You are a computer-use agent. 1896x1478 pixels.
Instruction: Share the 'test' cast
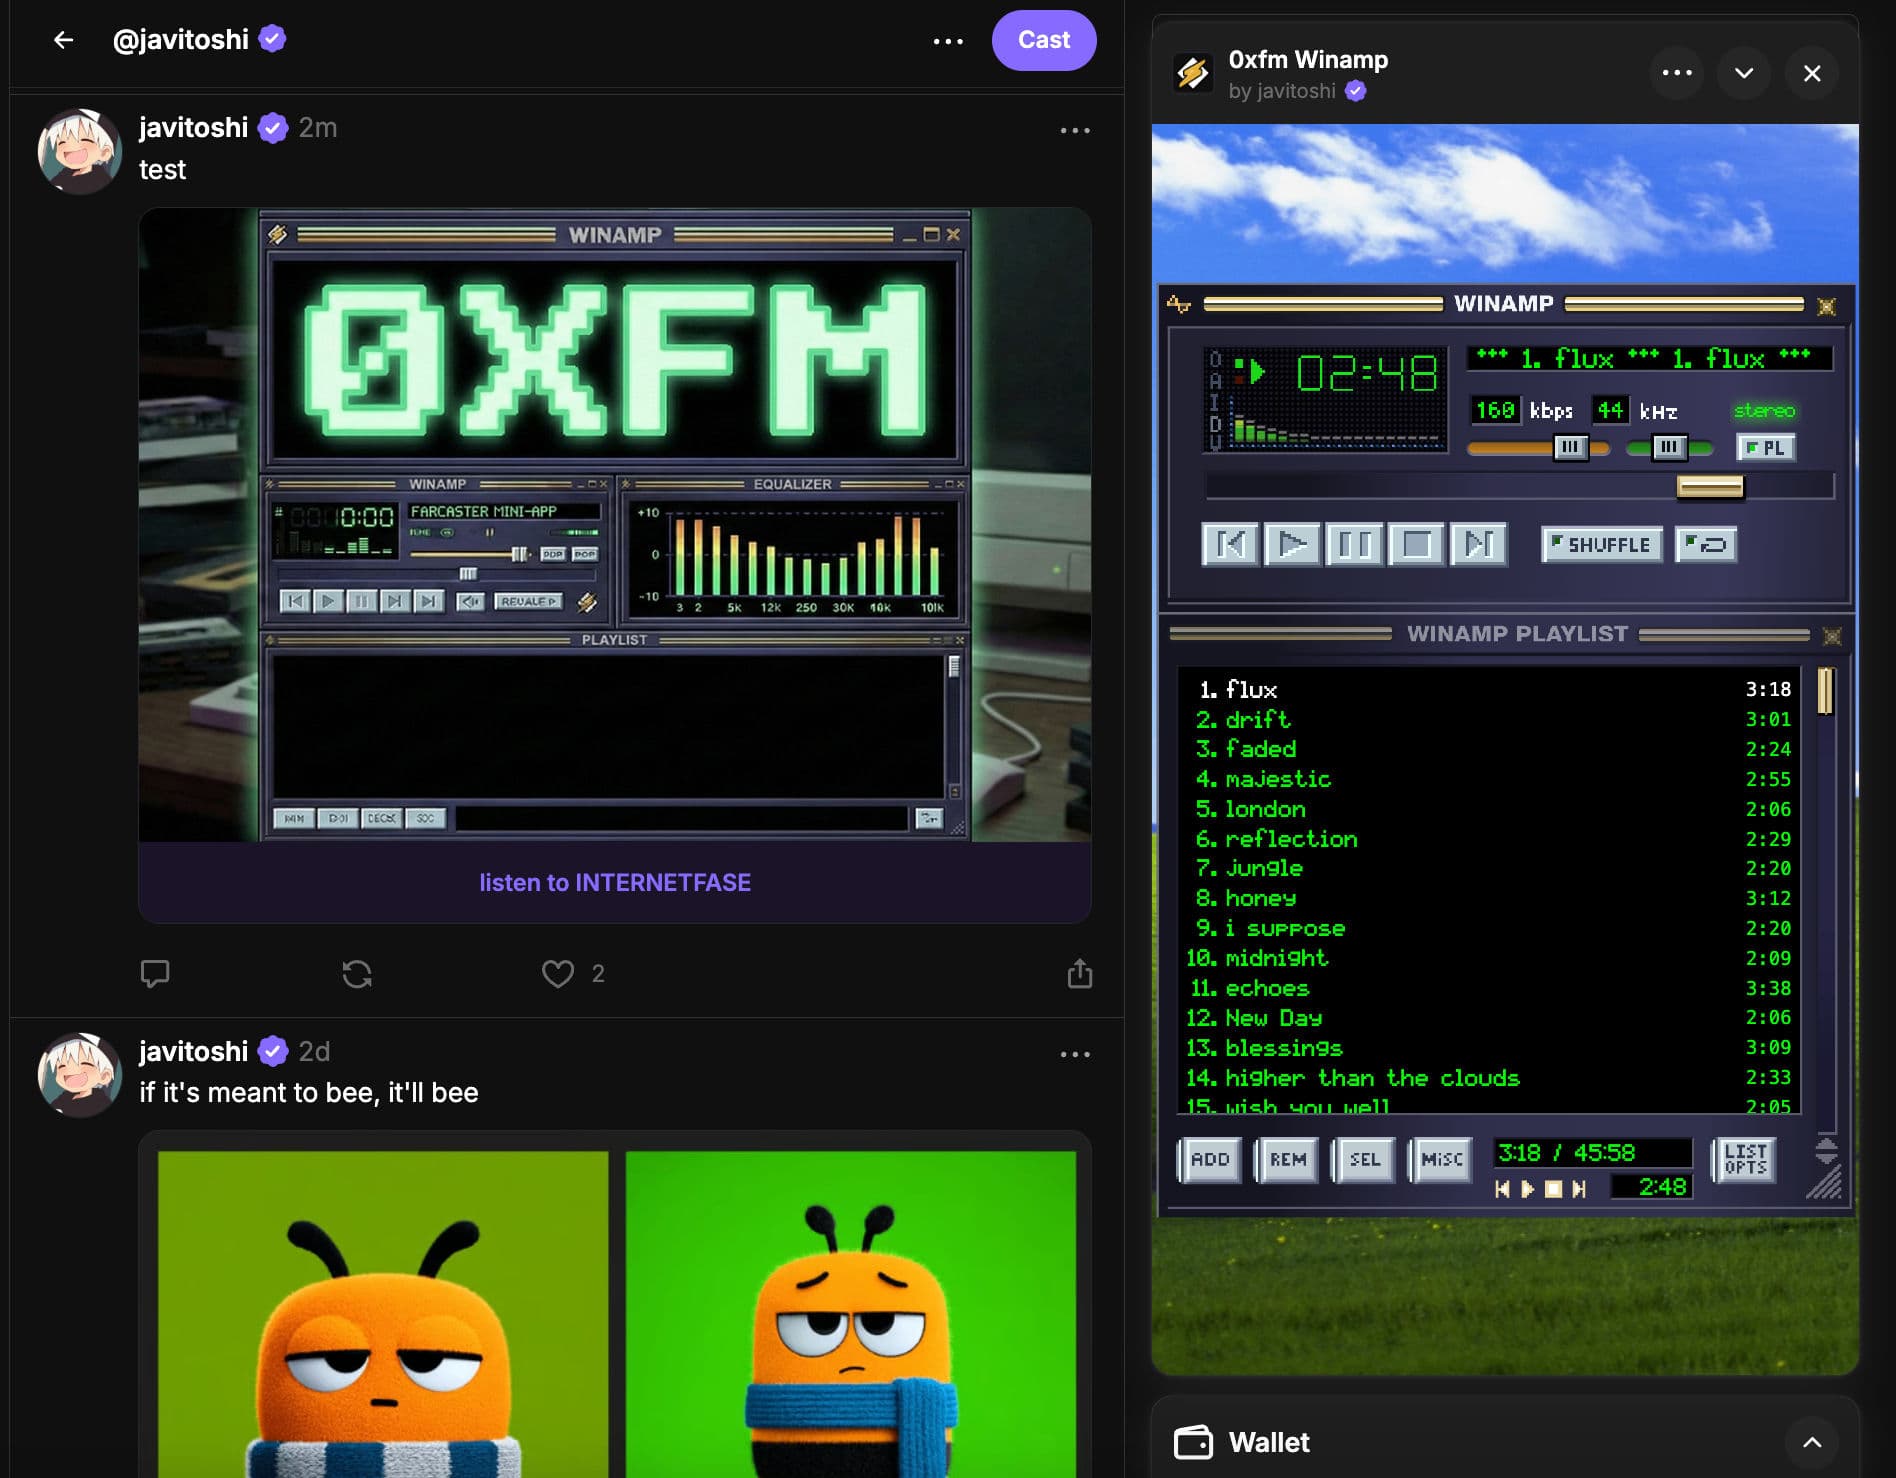tap(1079, 973)
